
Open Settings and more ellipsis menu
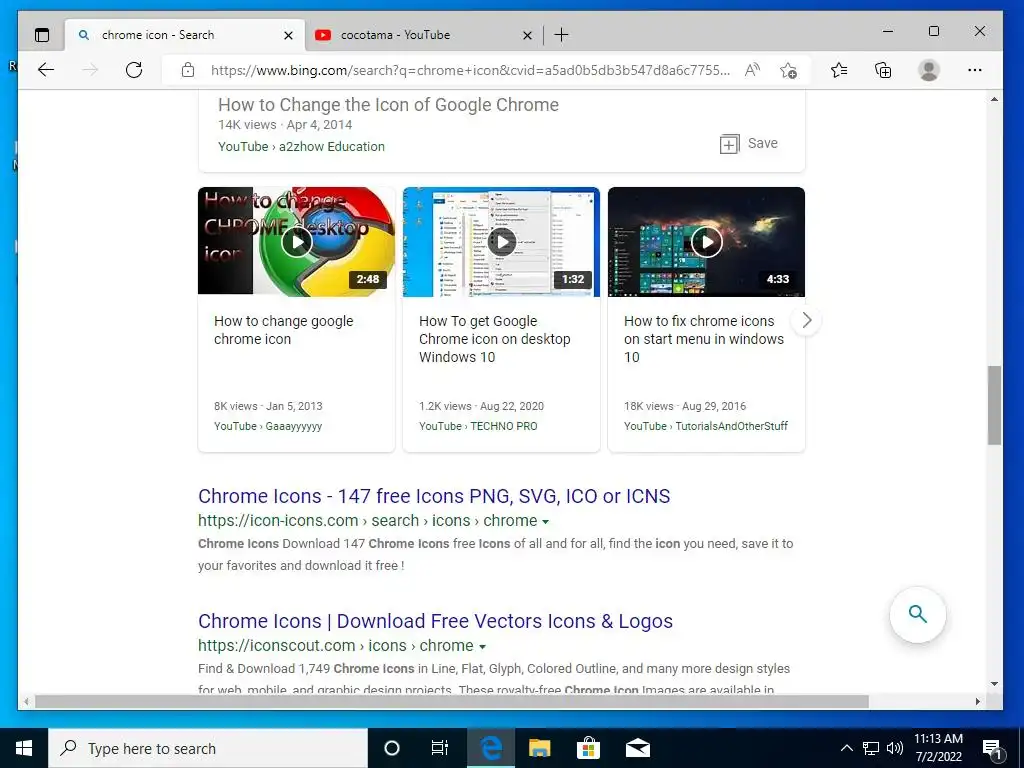[975, 70]
